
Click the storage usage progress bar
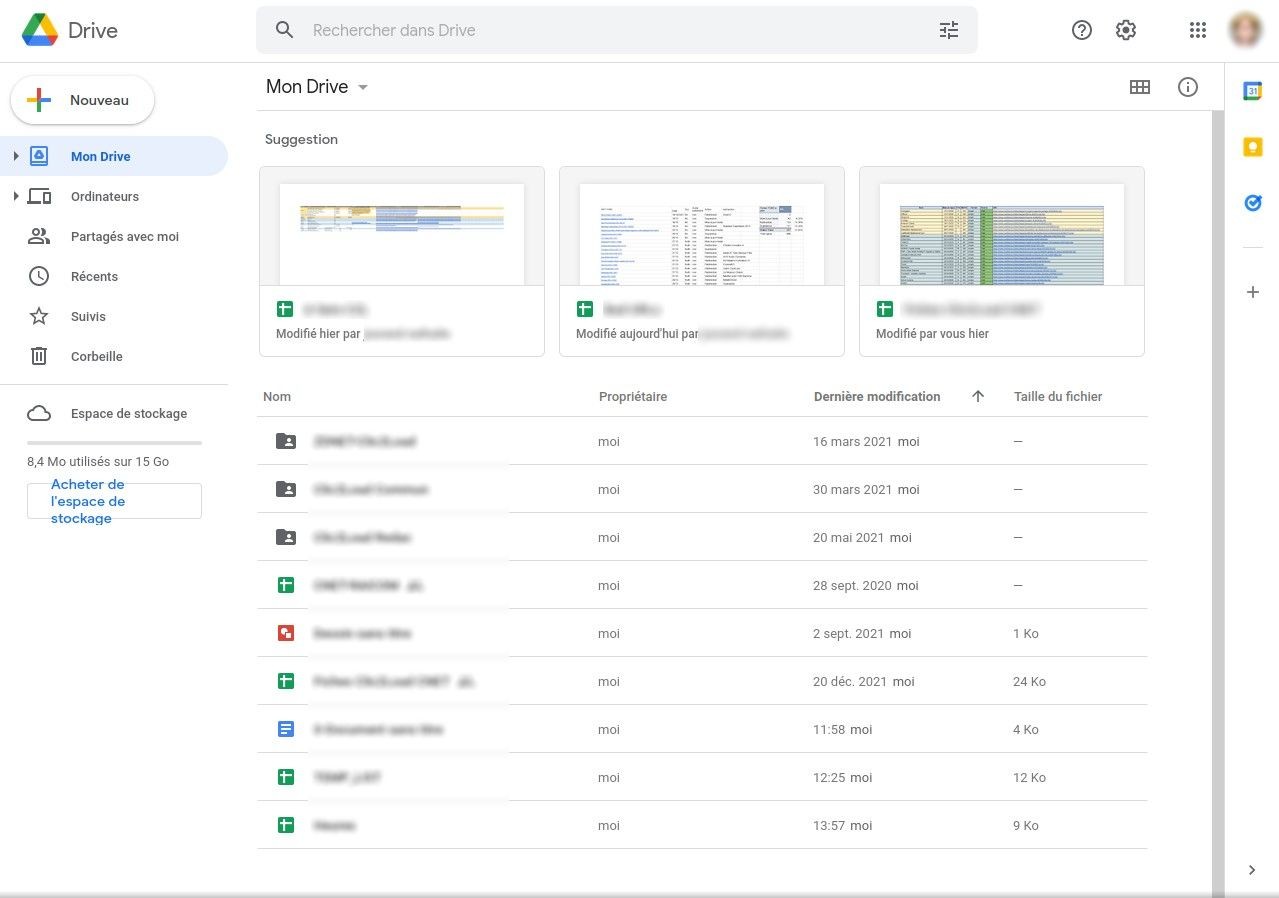coord(114,442)
